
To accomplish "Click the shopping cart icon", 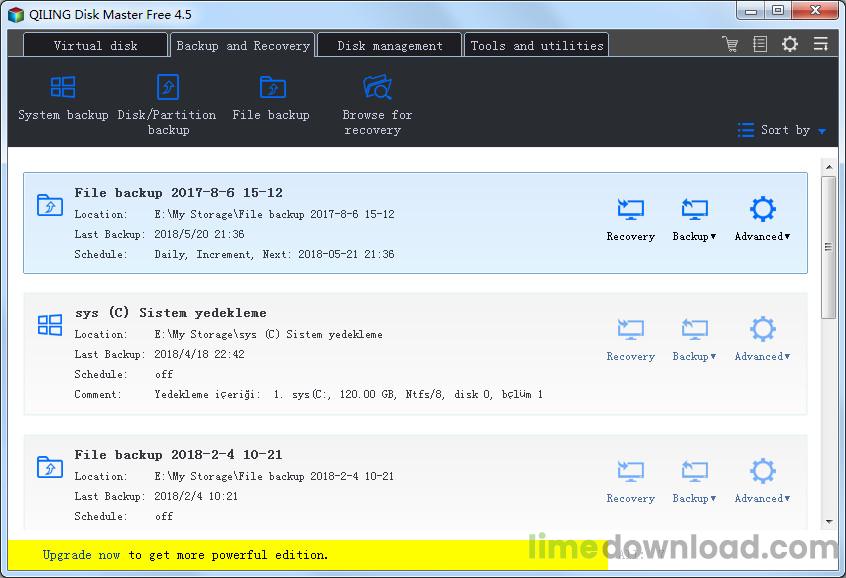I will coord(730,44).
